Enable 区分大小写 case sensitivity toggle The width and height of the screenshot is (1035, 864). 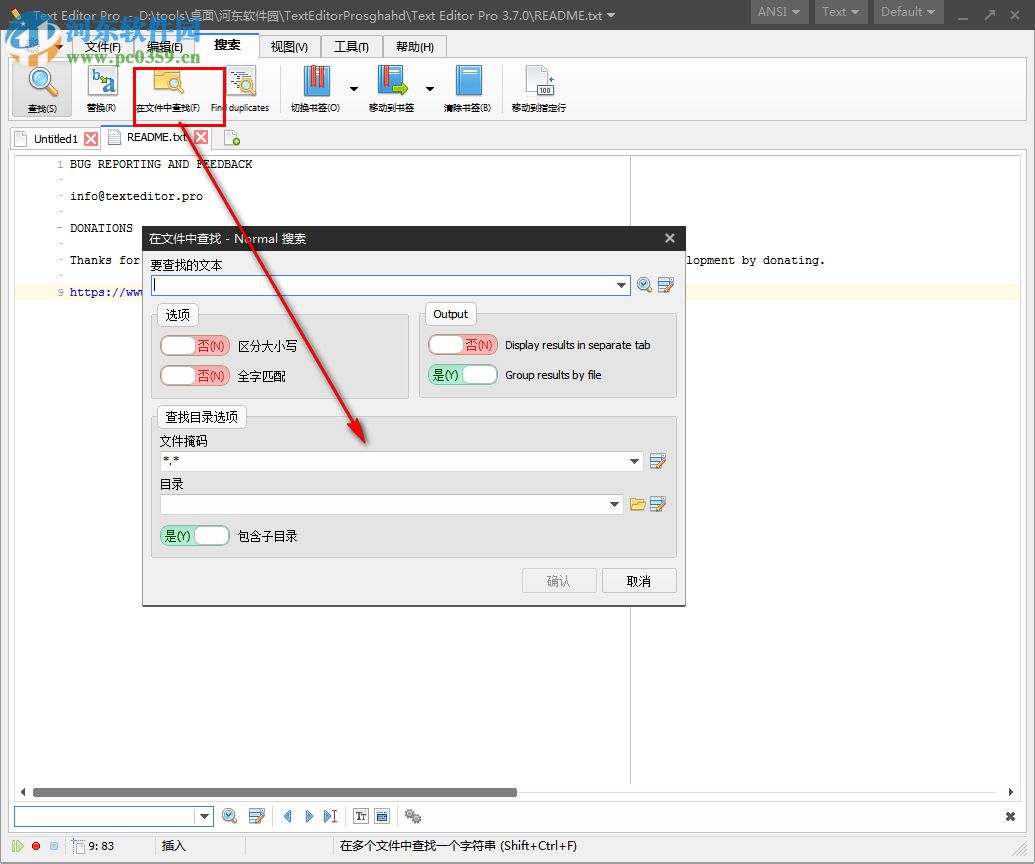coord(195,345)
